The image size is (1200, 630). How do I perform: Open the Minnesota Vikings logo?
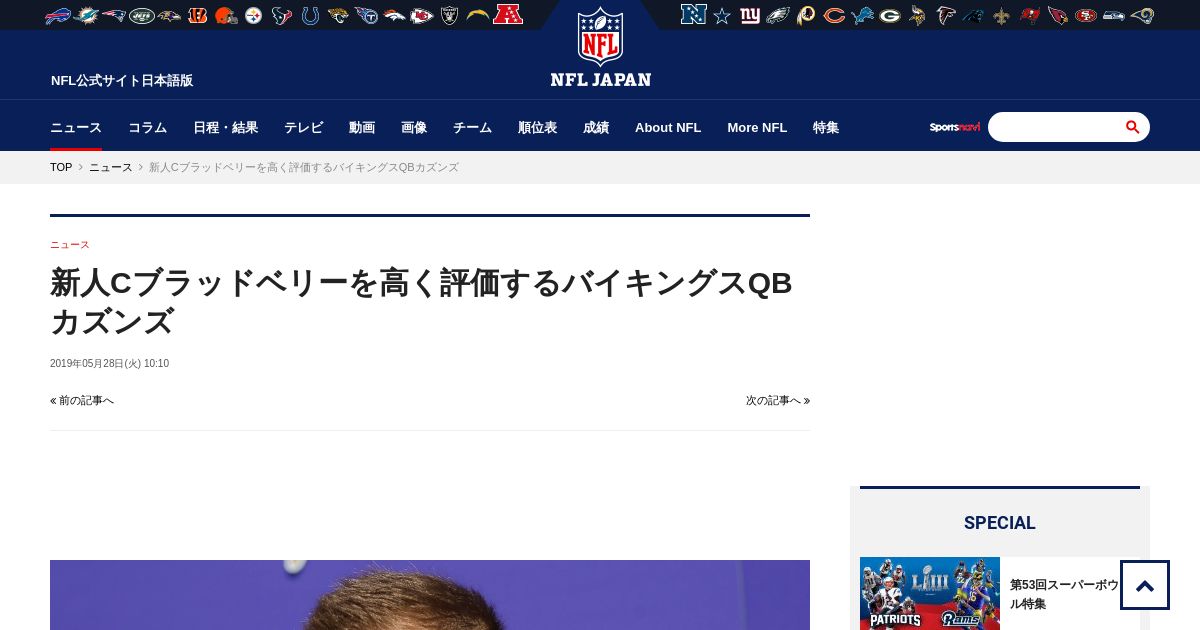tap(918, 15)
